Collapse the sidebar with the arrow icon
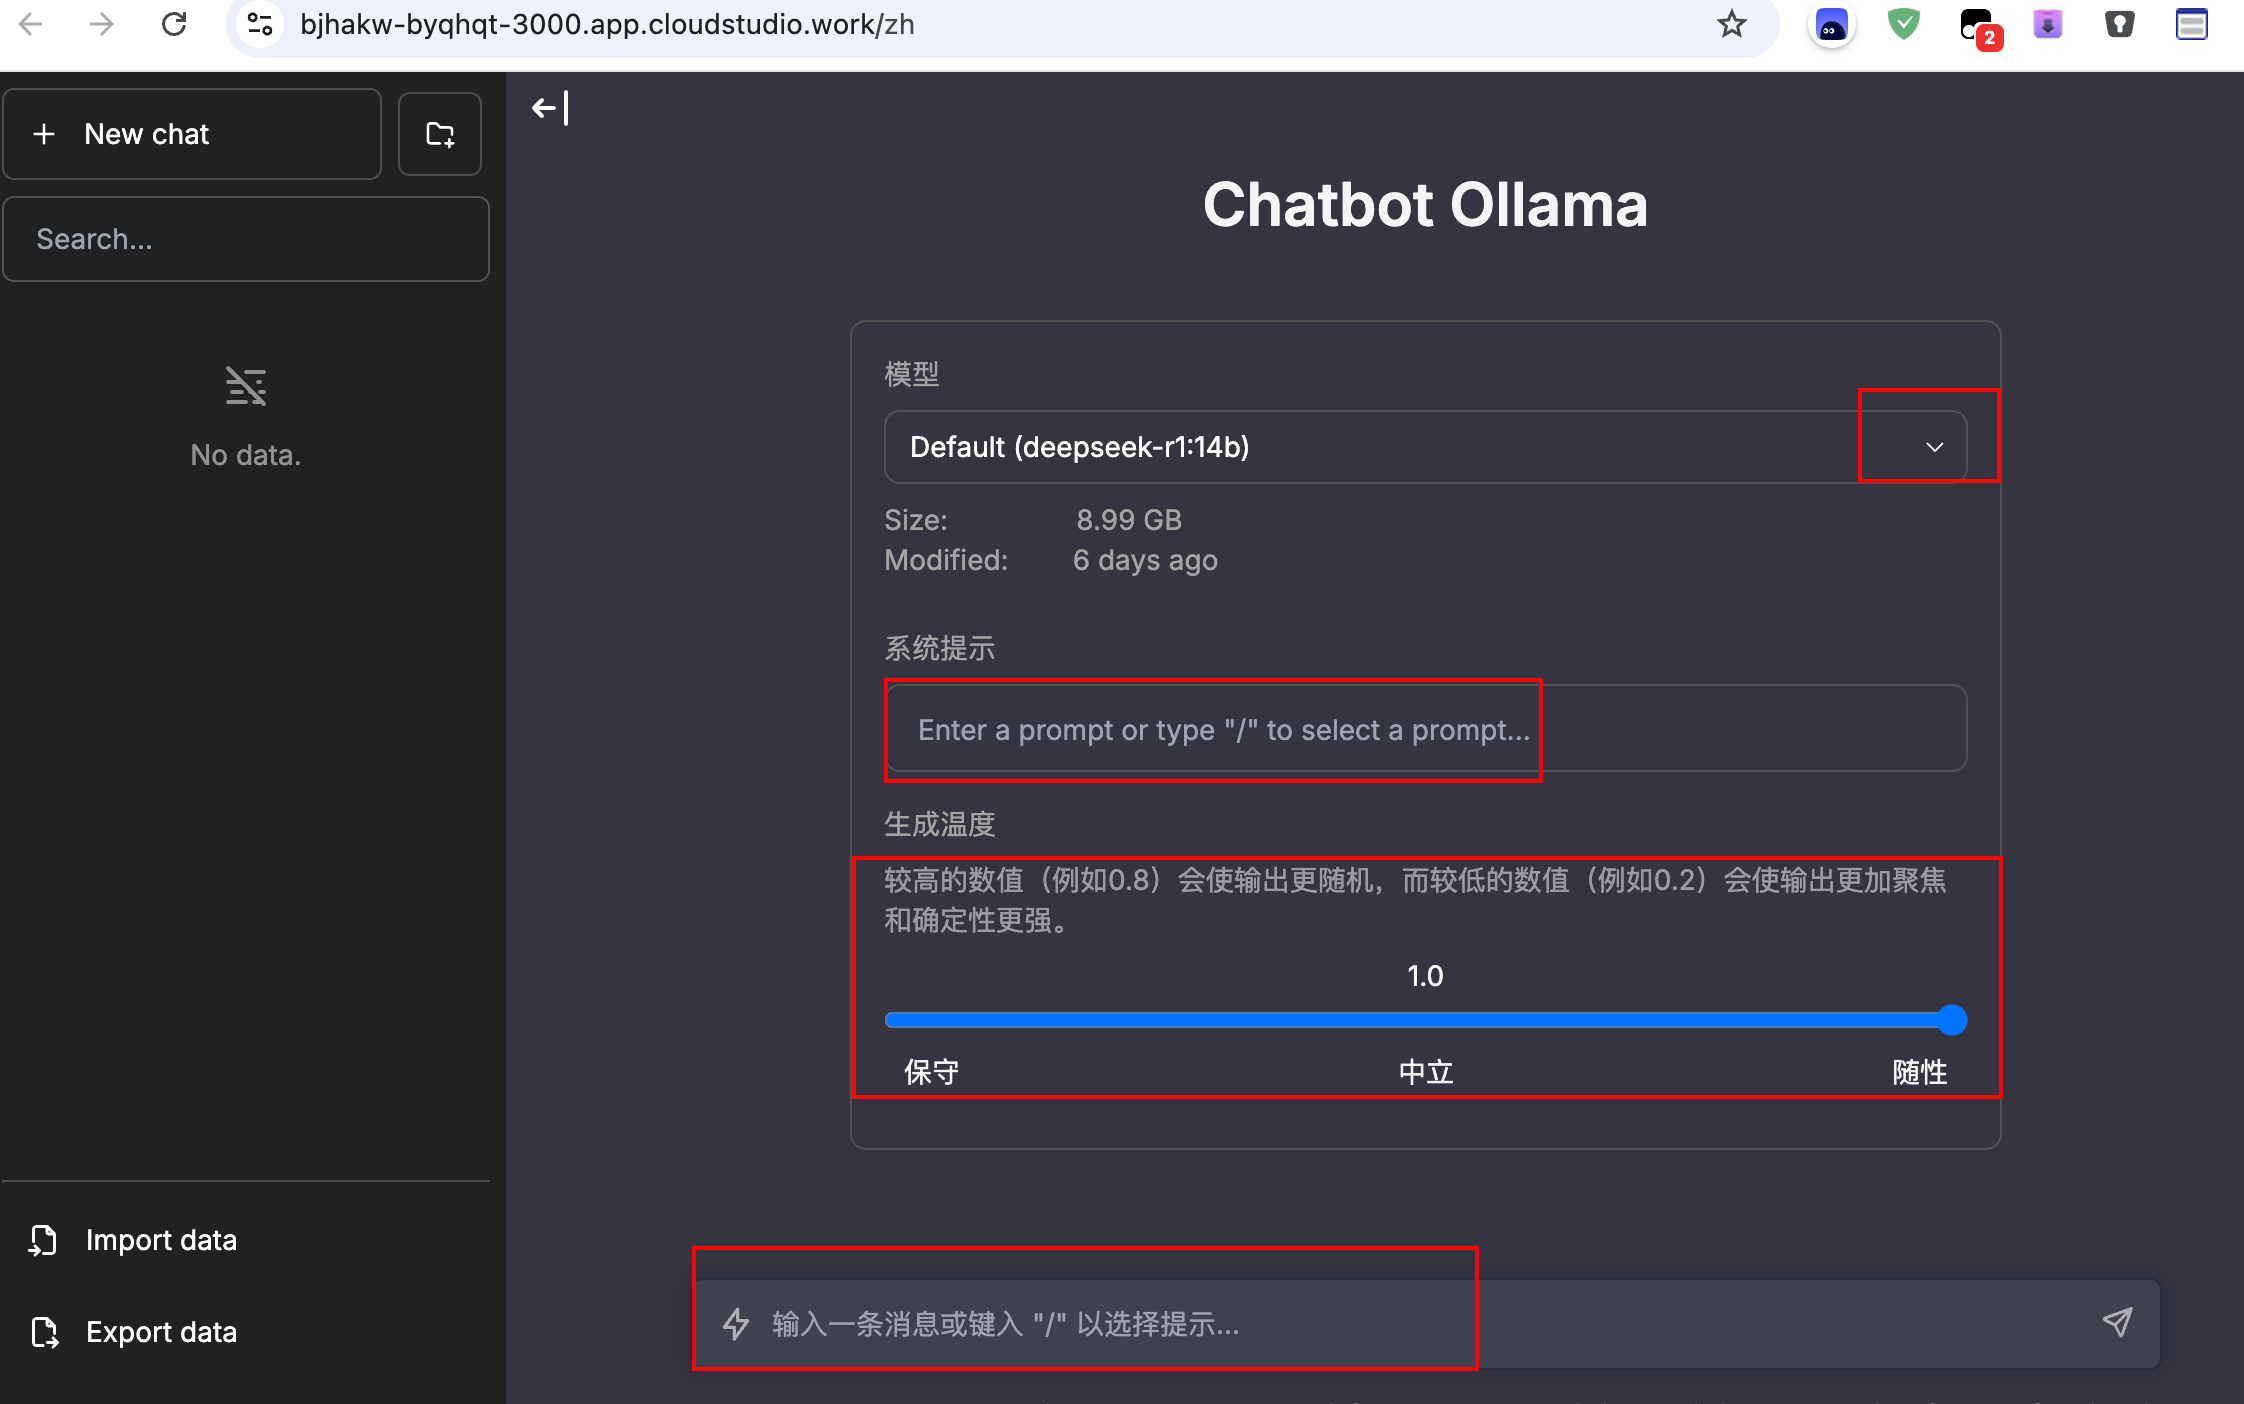Viewport: 2244px width, 1404px height. pyautogui.click(x=551, y=108)
